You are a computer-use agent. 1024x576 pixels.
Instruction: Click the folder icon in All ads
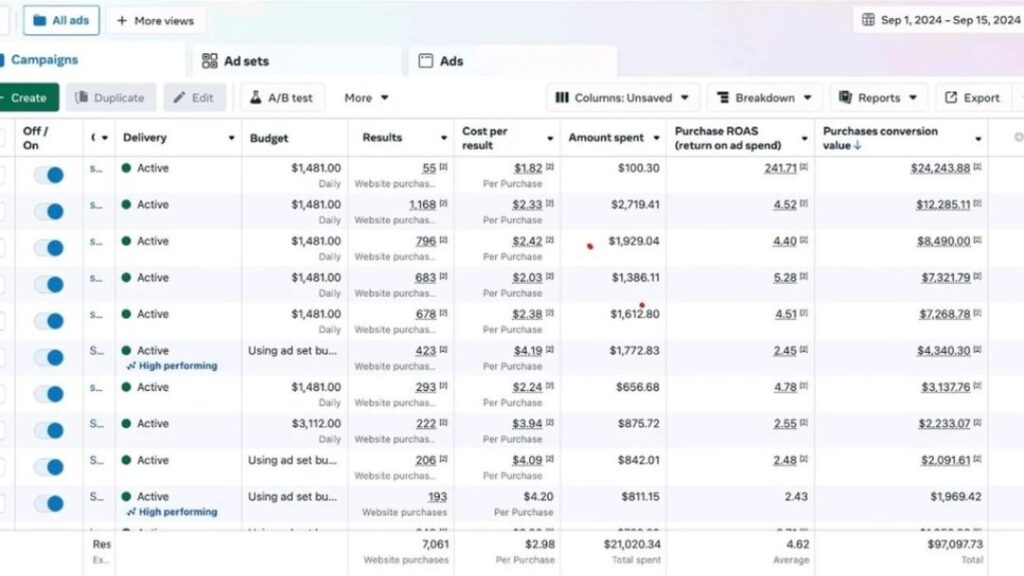(x=40, y=20)
